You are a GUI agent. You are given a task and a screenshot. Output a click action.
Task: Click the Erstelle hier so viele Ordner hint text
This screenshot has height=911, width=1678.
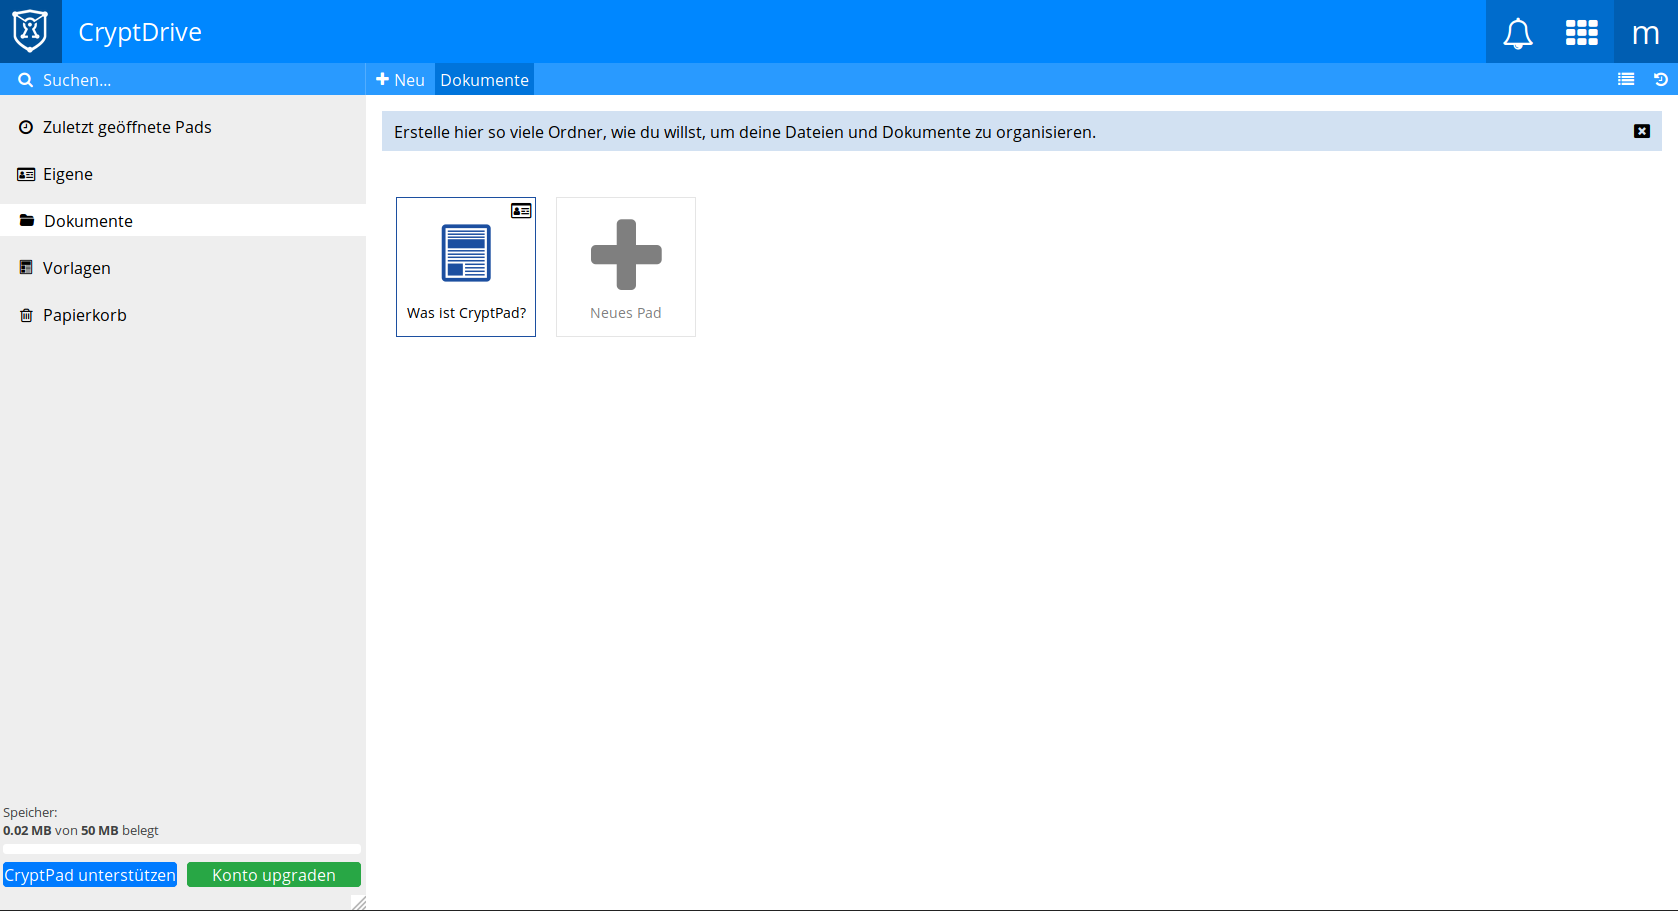745,132
